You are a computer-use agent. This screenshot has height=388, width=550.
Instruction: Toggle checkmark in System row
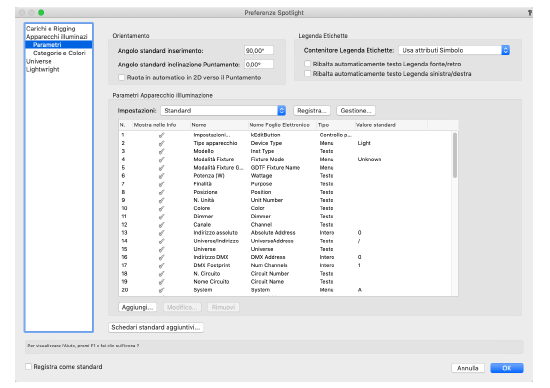coord(161,290)
